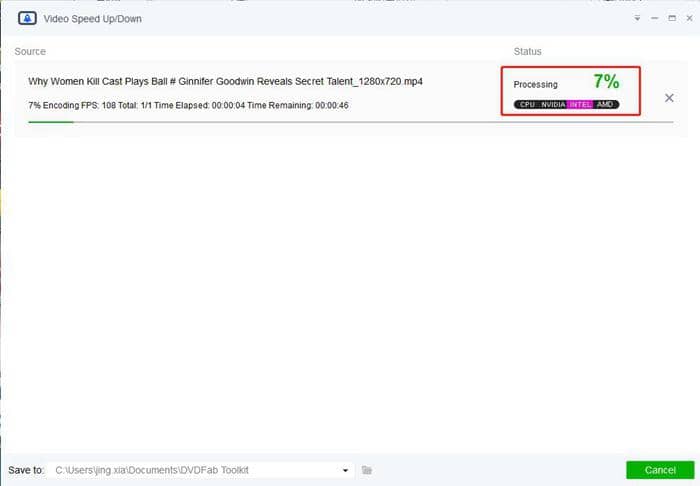Click the 7% progress percentage
The width and height of the screenshot is (700, 486).
(x=606, y=81)
